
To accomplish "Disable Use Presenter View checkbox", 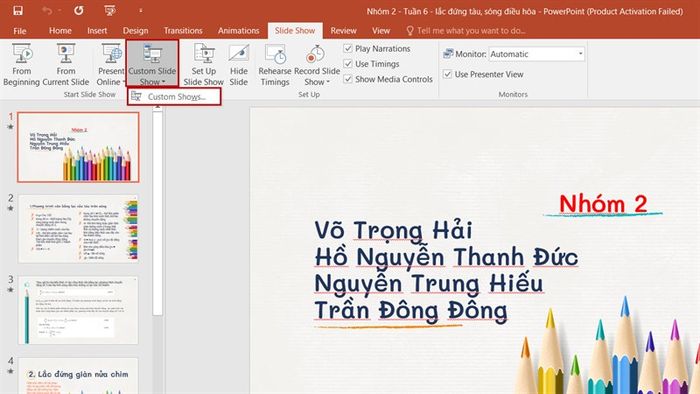I will [x=447, y=74].
